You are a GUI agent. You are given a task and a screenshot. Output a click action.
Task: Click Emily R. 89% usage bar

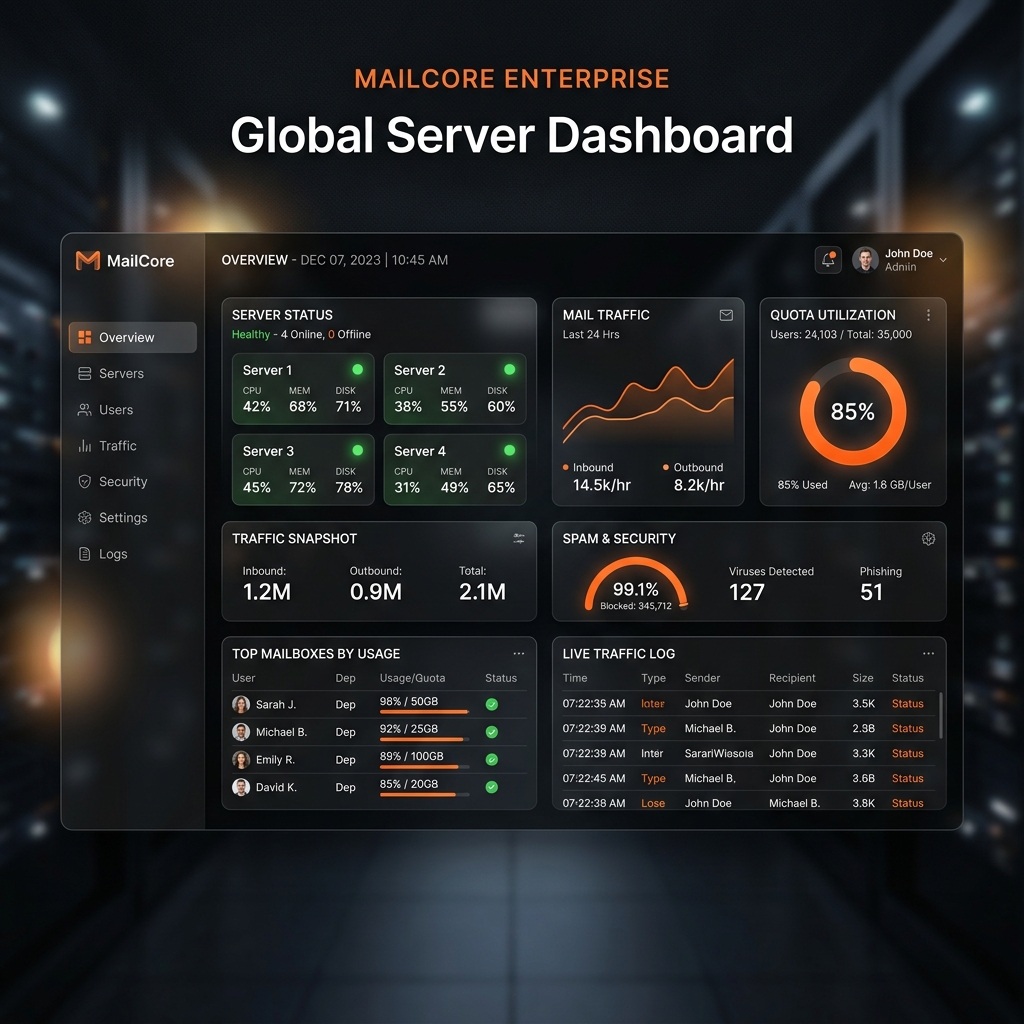pos(424,767)
